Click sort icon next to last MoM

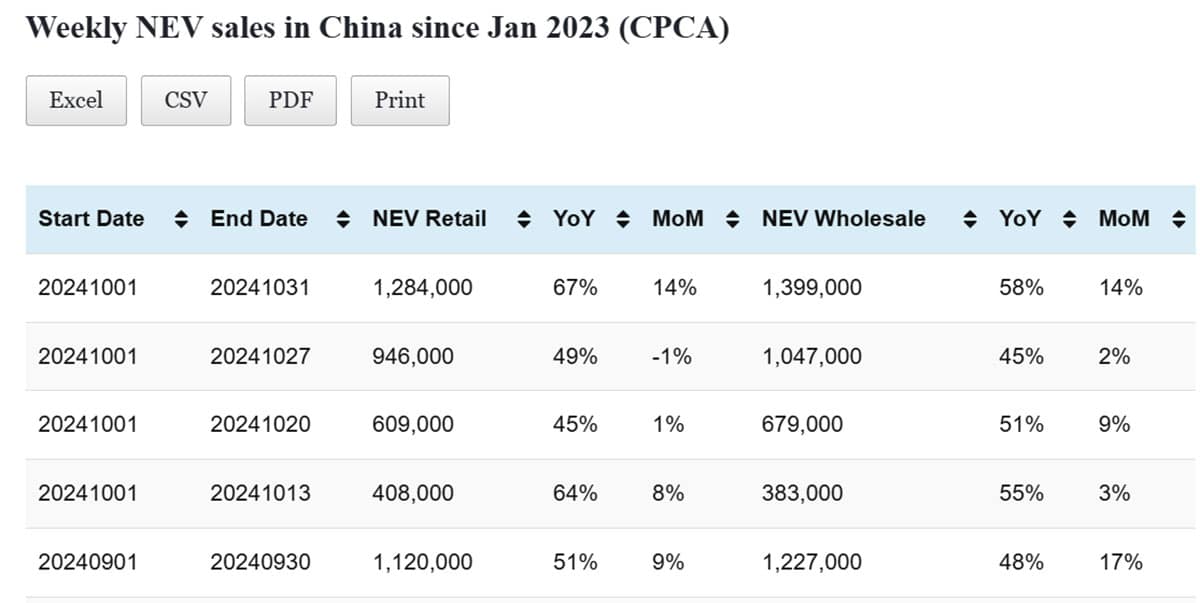1178,219
